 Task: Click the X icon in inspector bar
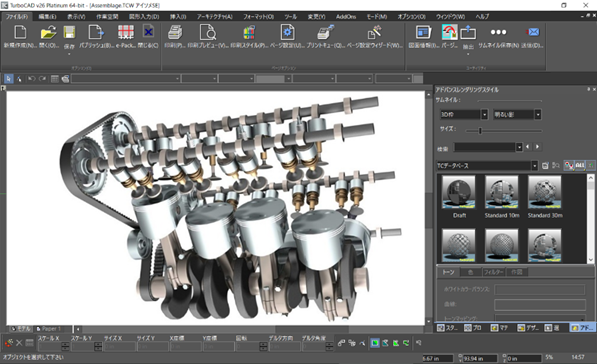(19, 343)
